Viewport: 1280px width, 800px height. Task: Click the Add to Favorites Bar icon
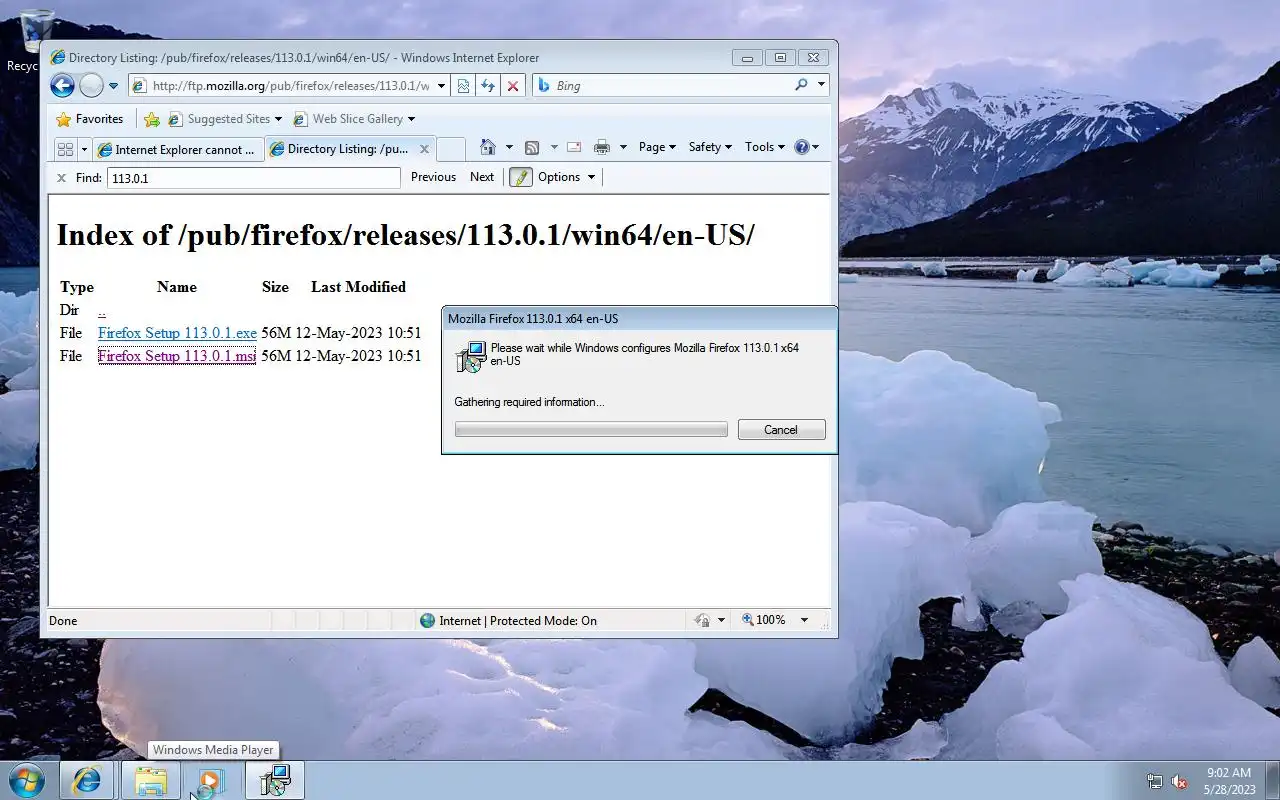point(152,119)
